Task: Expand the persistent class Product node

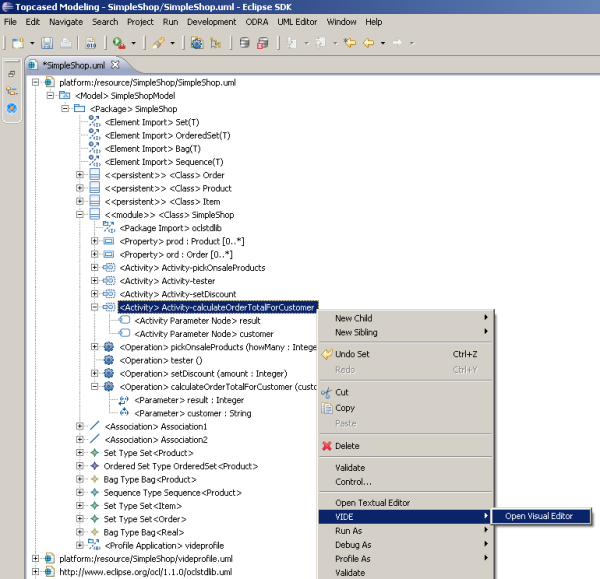Action: [x=80, y=188]
